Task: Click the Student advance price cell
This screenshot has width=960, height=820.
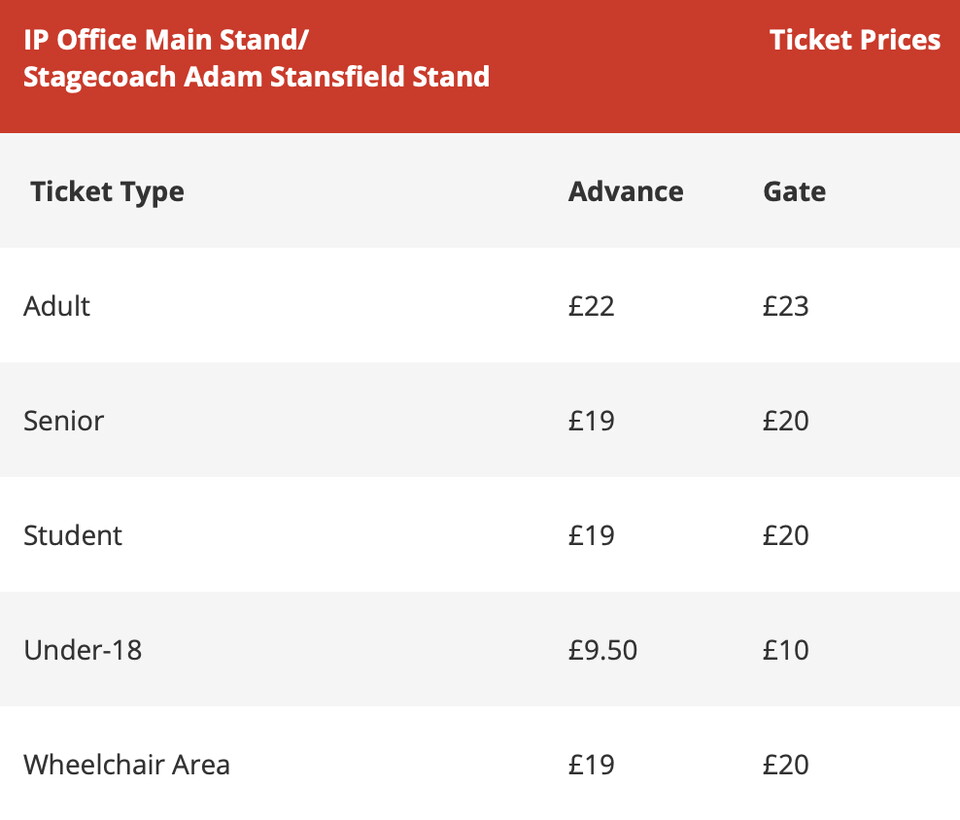Action: [591, 535]
